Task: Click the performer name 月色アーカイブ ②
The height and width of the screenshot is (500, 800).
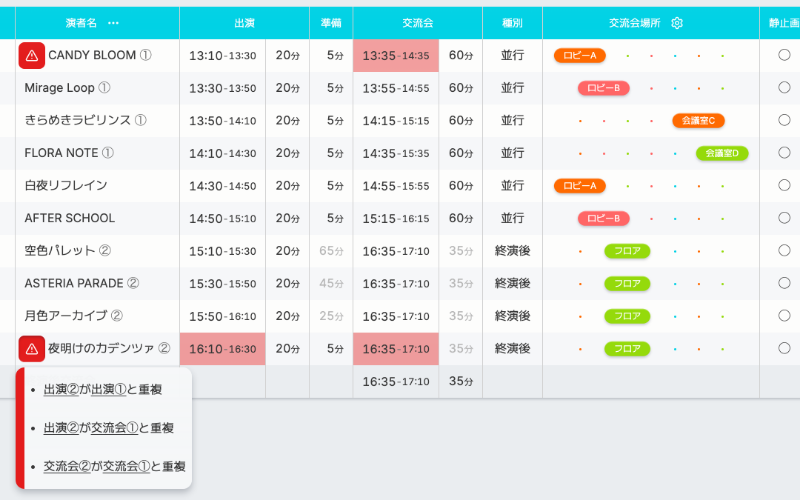Action: (73, 316)
